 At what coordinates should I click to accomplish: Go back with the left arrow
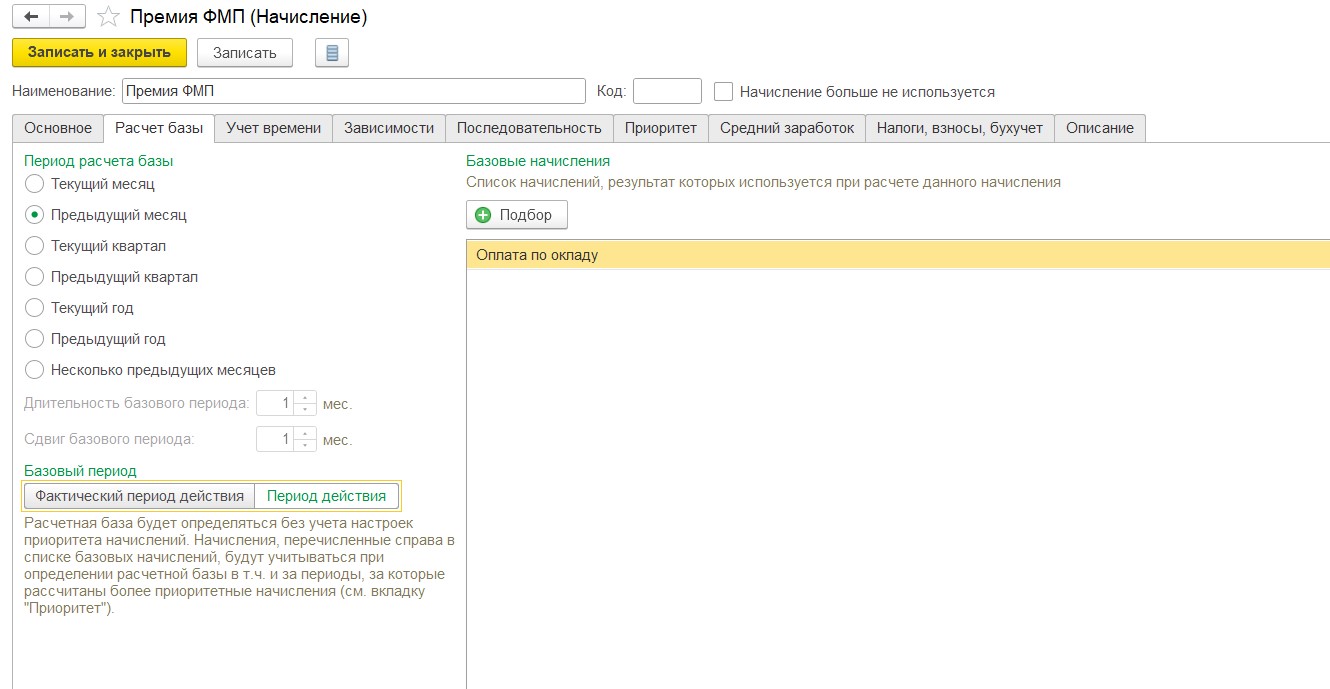click(x=31, y=17)
